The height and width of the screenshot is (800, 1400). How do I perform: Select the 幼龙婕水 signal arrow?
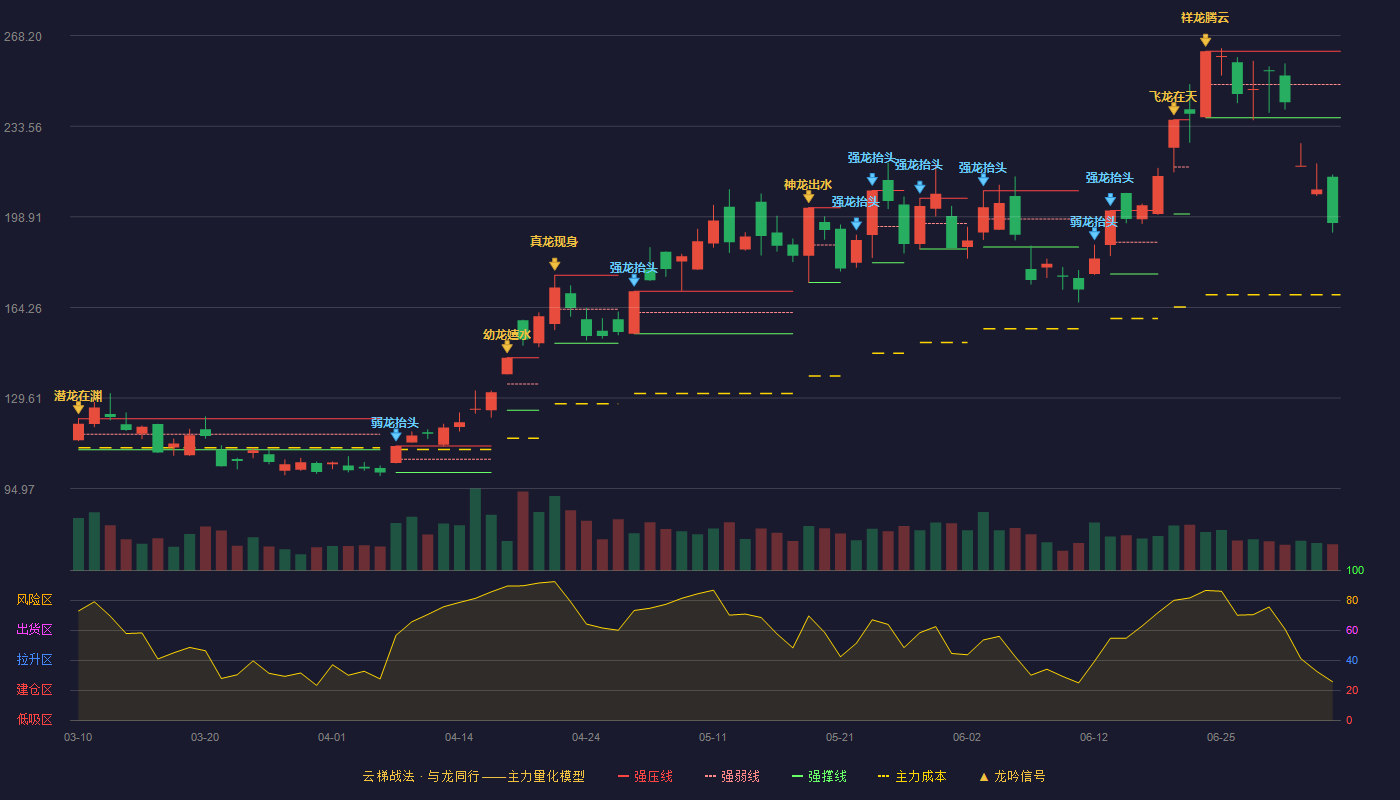point(507,346)
